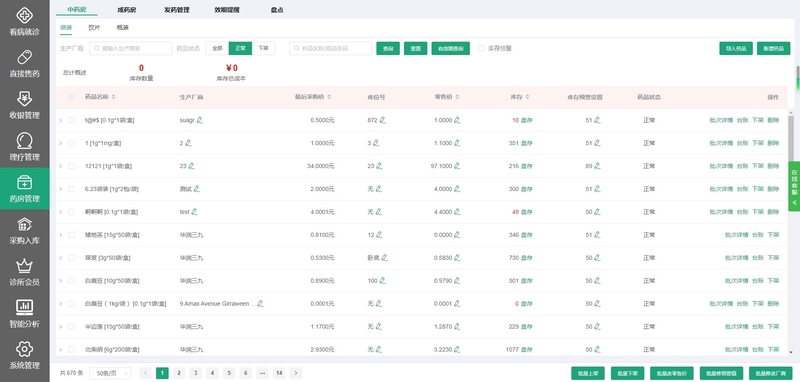Go to next page arrow in pagination
This screenshot has width=800, height=382.
pyautogui.click(x=295, y=373)
